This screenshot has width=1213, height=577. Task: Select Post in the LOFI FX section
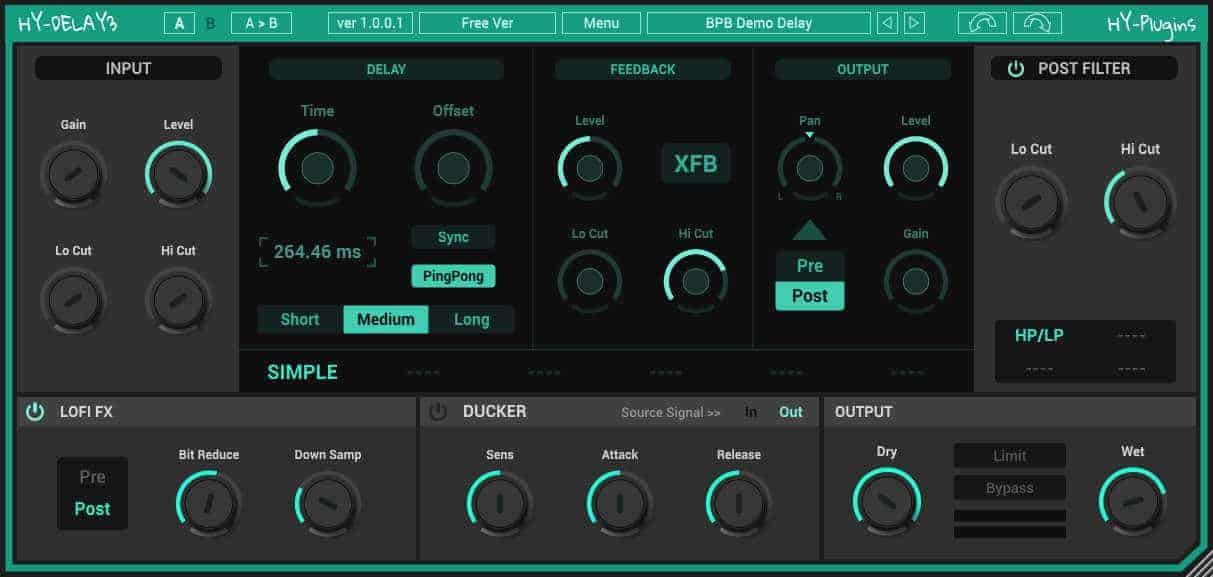[92, 509]
